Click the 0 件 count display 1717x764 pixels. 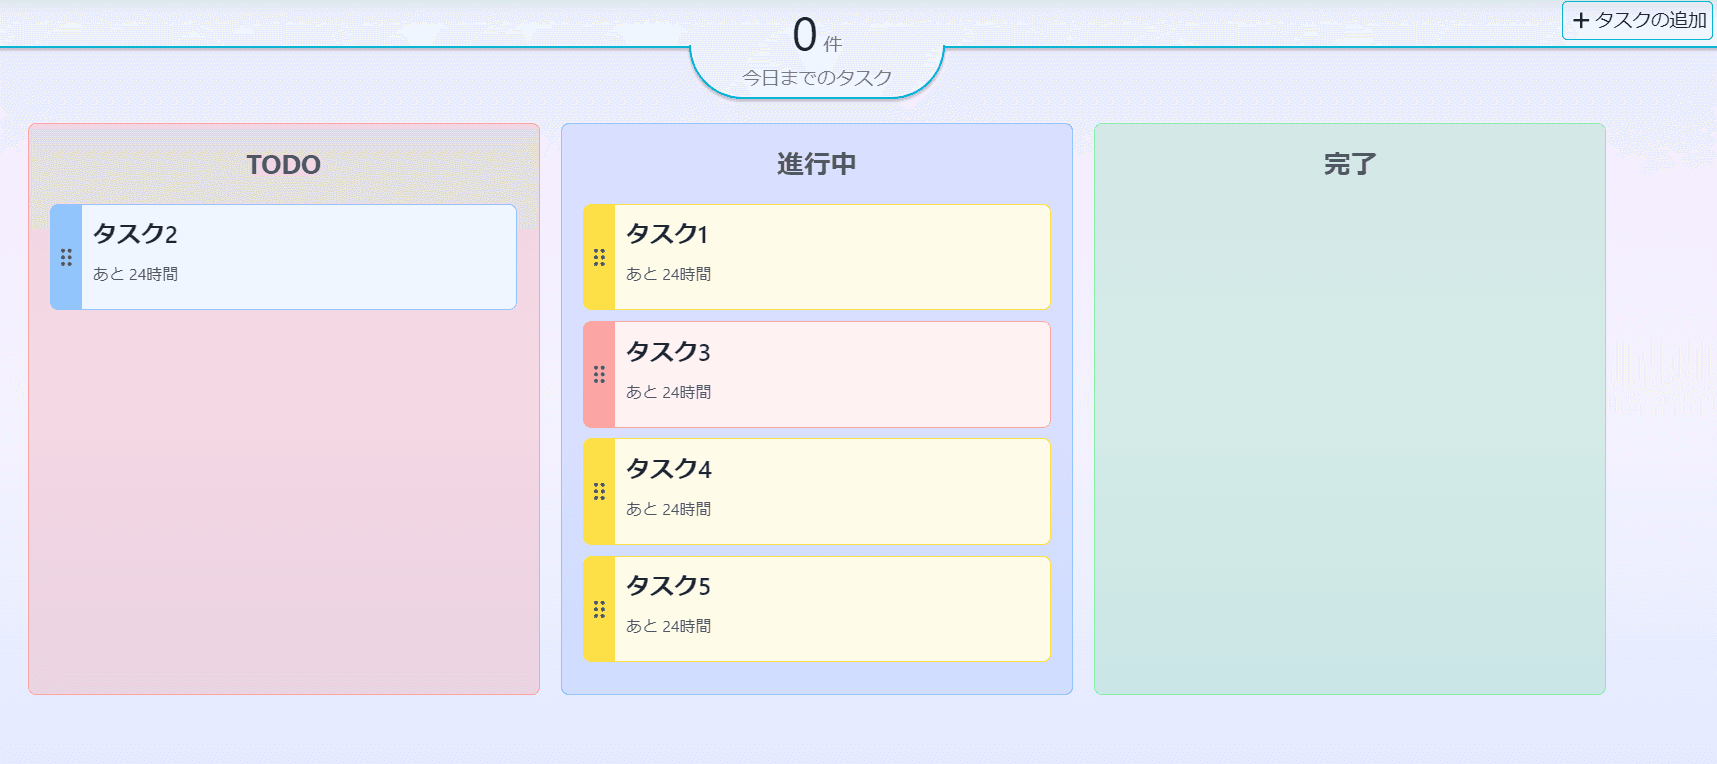click(817, 36)
